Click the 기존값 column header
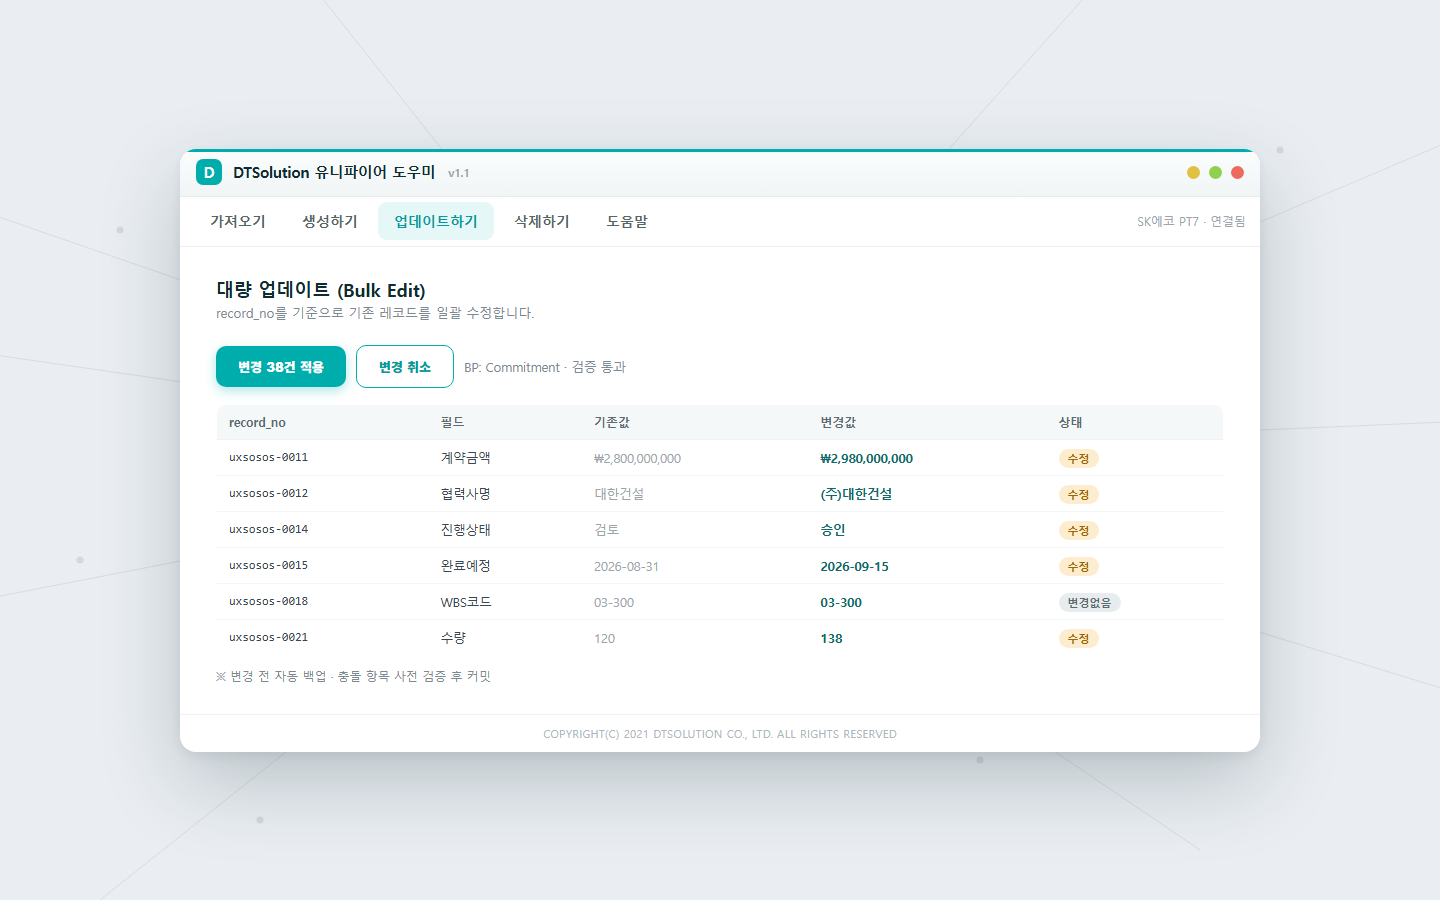Image resolution: width=1440 pixels, height=900 pixels. click(x=612, y=422)
